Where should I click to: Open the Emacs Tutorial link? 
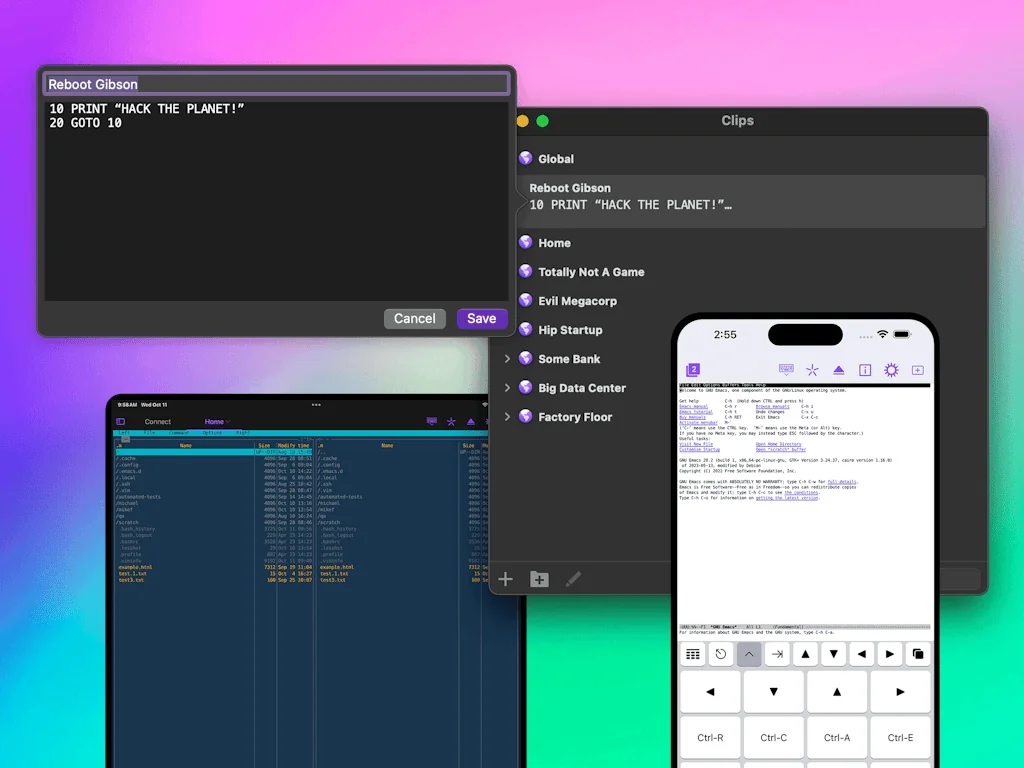point(694,412)
